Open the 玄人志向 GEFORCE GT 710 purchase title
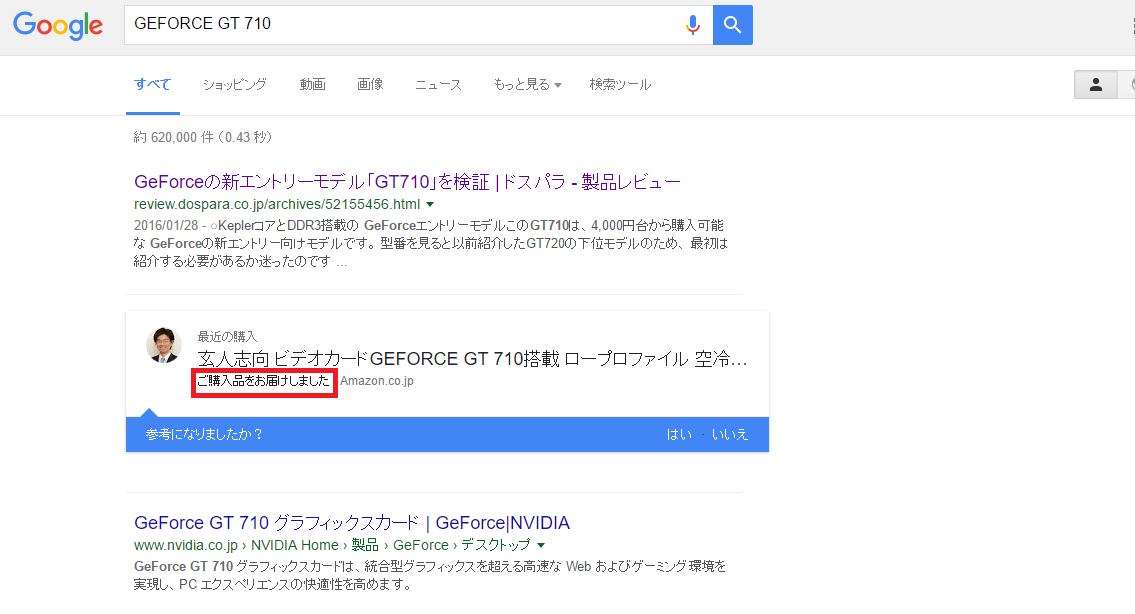 point(472,358)
